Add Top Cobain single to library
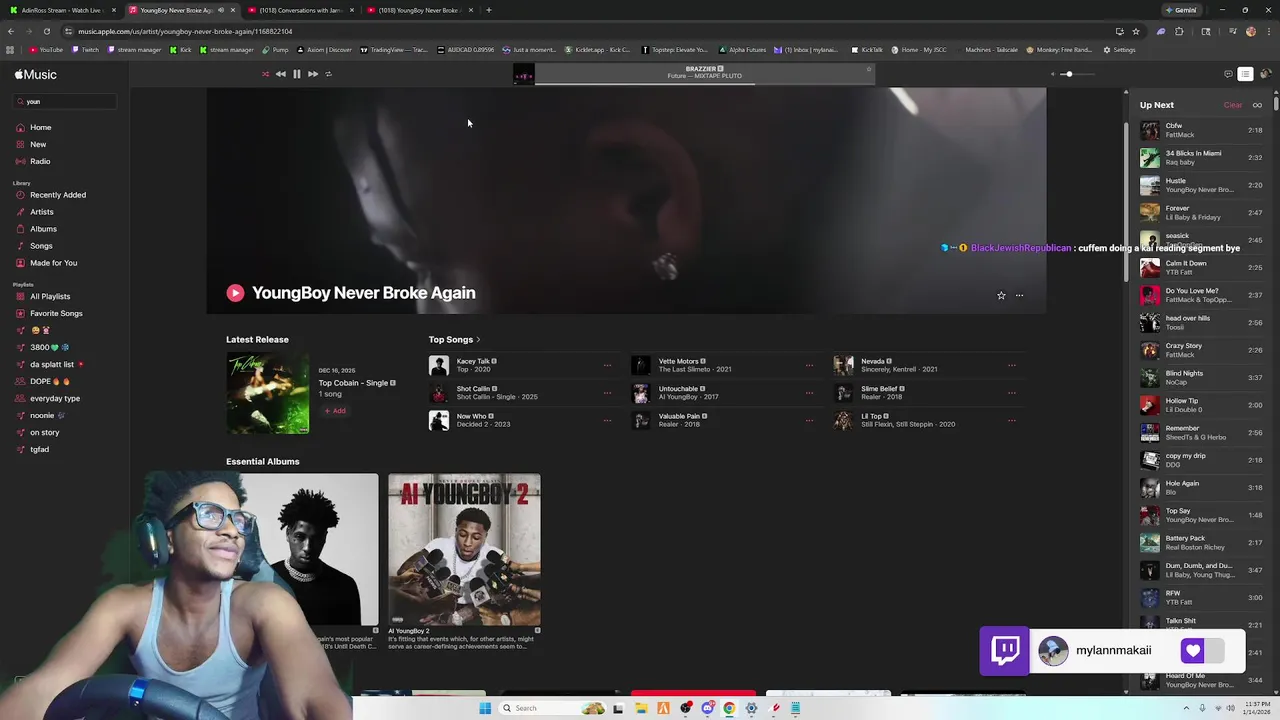1280x720 pixels. click(x=335, y=411)
